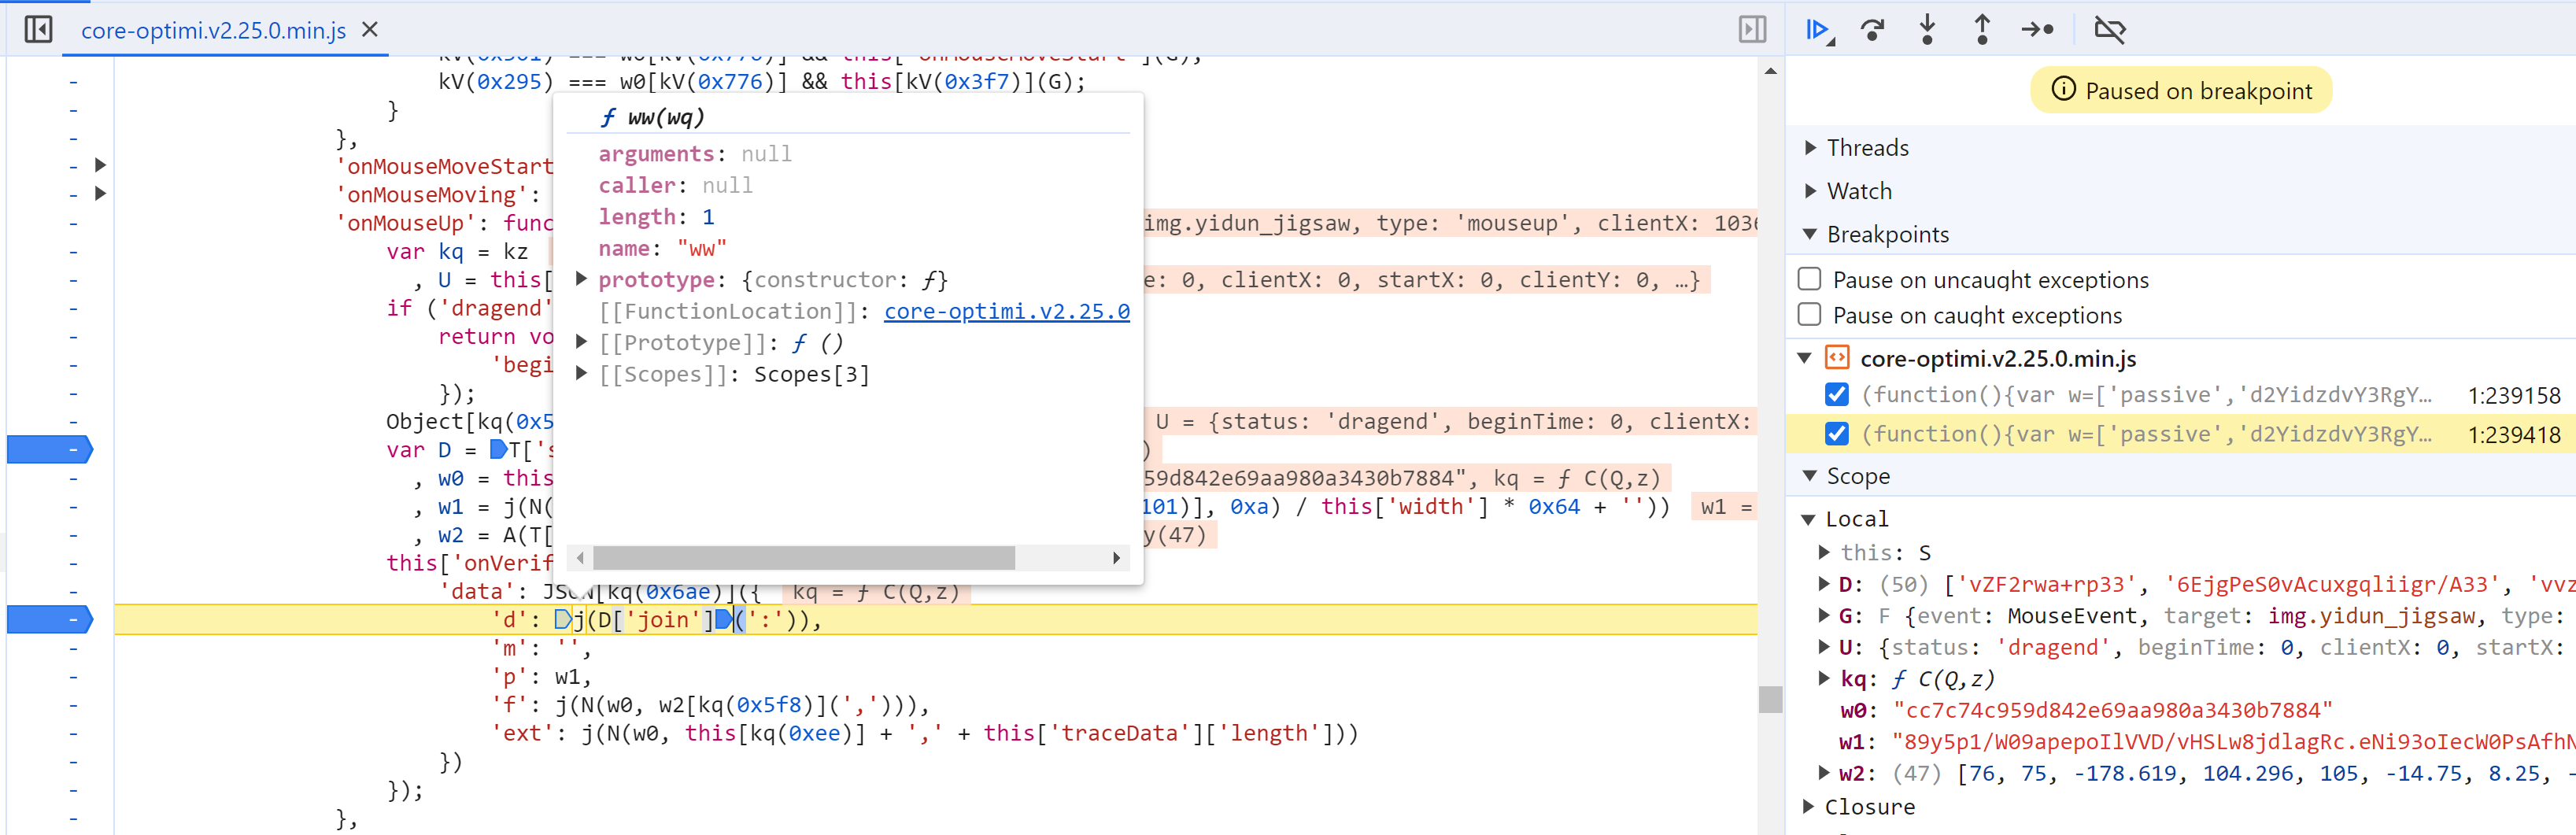Click the Step button
The image size is (2576, 835).
tap(2037, 30)
